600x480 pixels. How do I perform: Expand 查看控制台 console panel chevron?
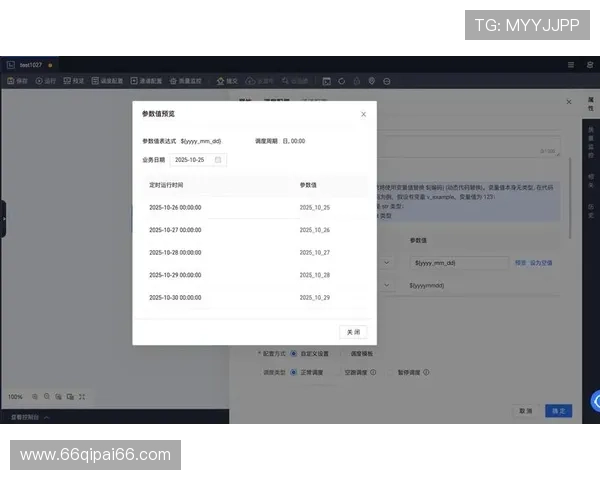coord(47,417)
